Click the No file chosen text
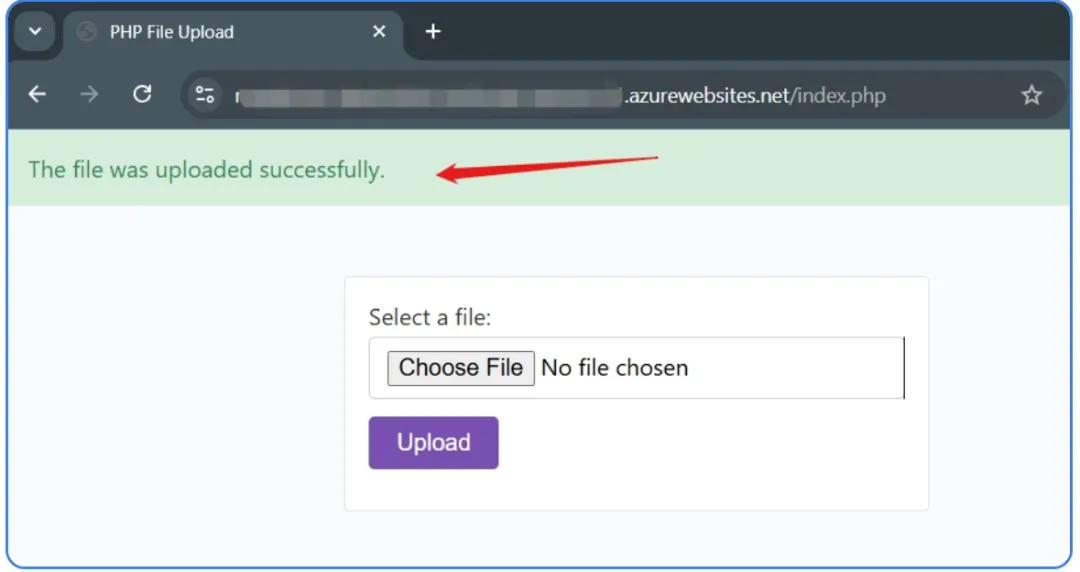Viewport: 1080px width, 572px height. pos(614,368)
